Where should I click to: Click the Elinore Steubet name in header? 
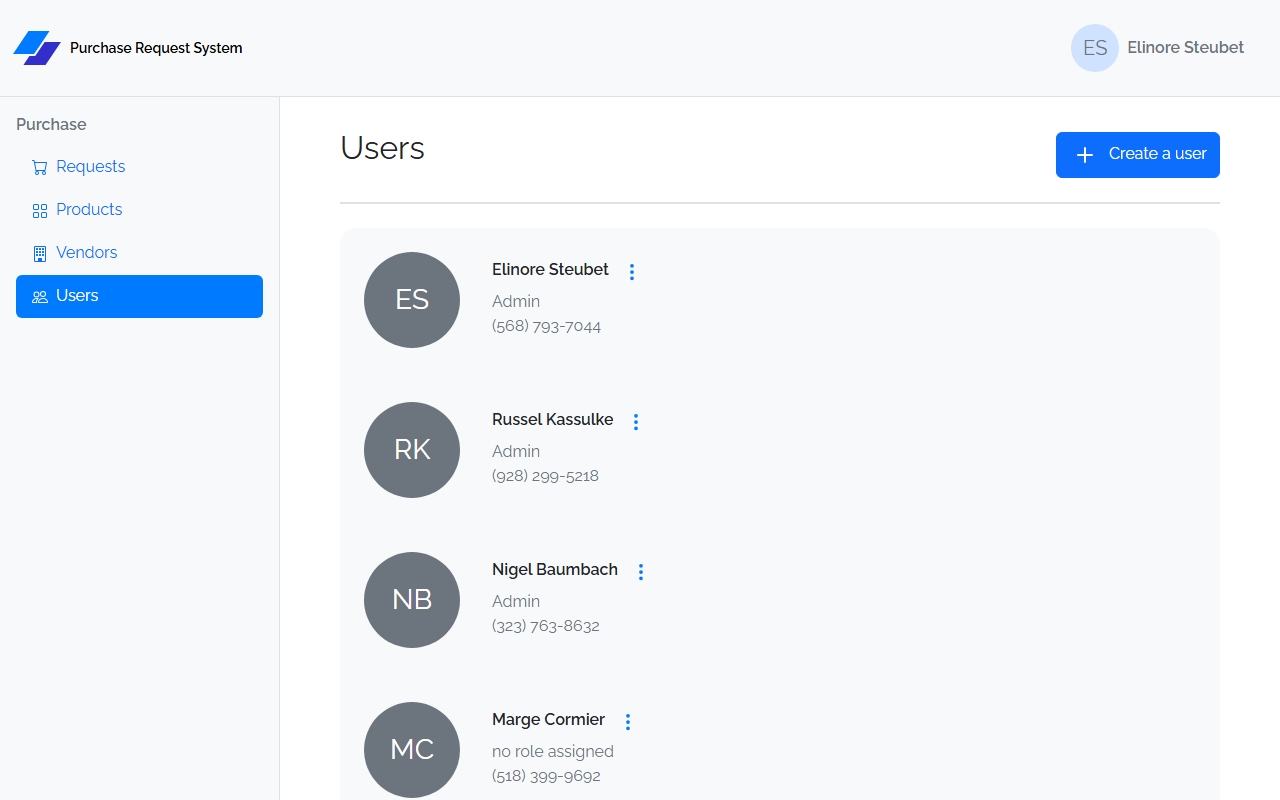coord(1186,47)
